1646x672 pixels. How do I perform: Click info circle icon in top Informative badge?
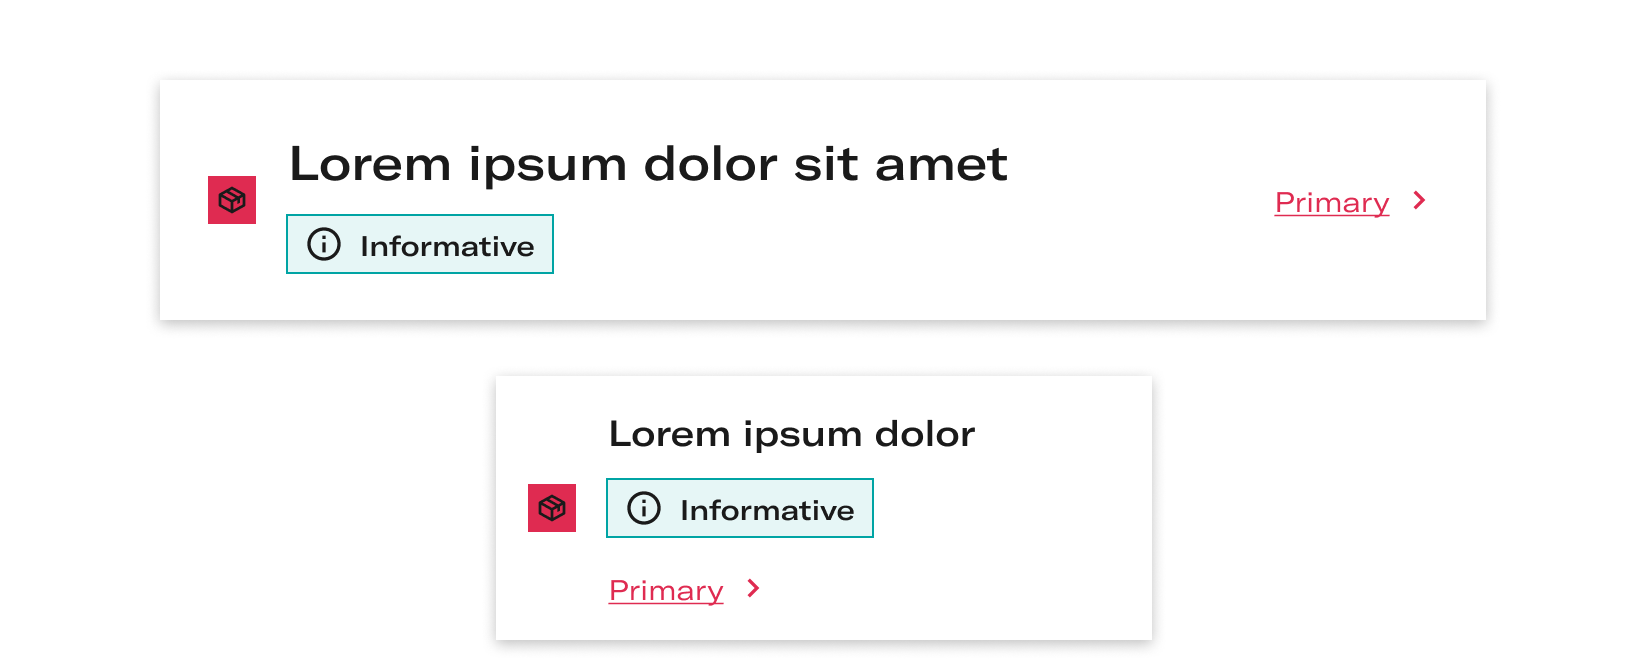click(x=324, y=244)
